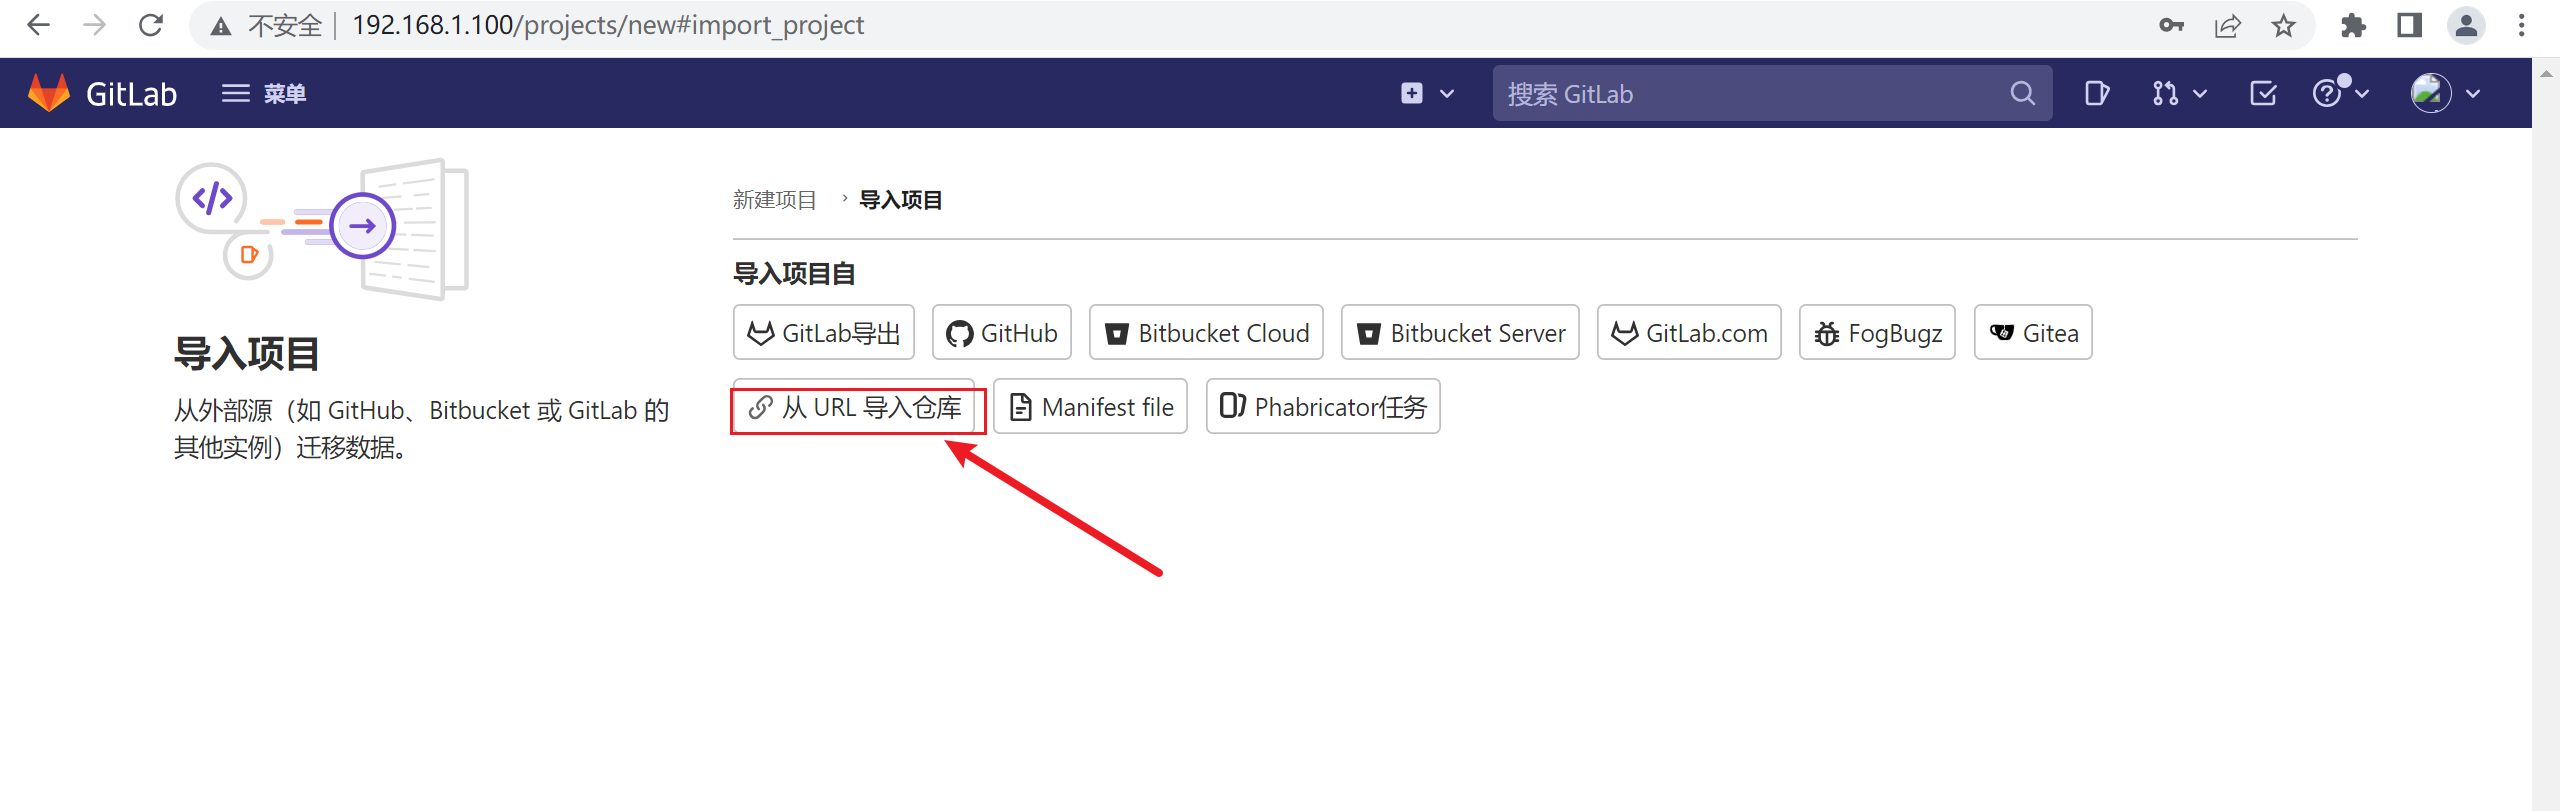Expand the merge requests dropdown
The height and width of the screenshot is (811, 2560).
[x=2179, y=93]
